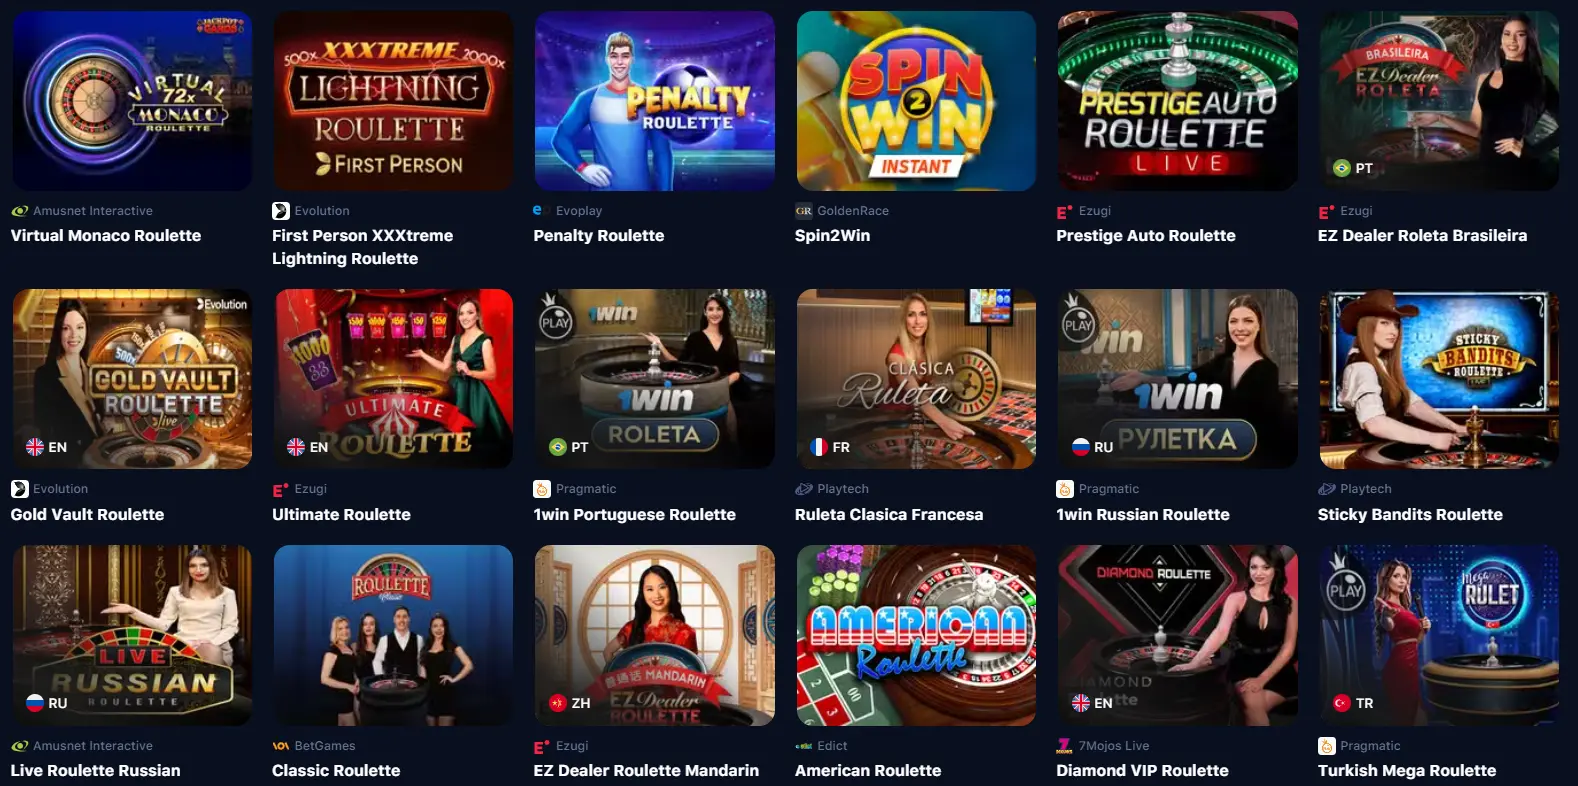Open the American Roulette game thumbnail
The image size is (1578, 786).
click(916, 635)
